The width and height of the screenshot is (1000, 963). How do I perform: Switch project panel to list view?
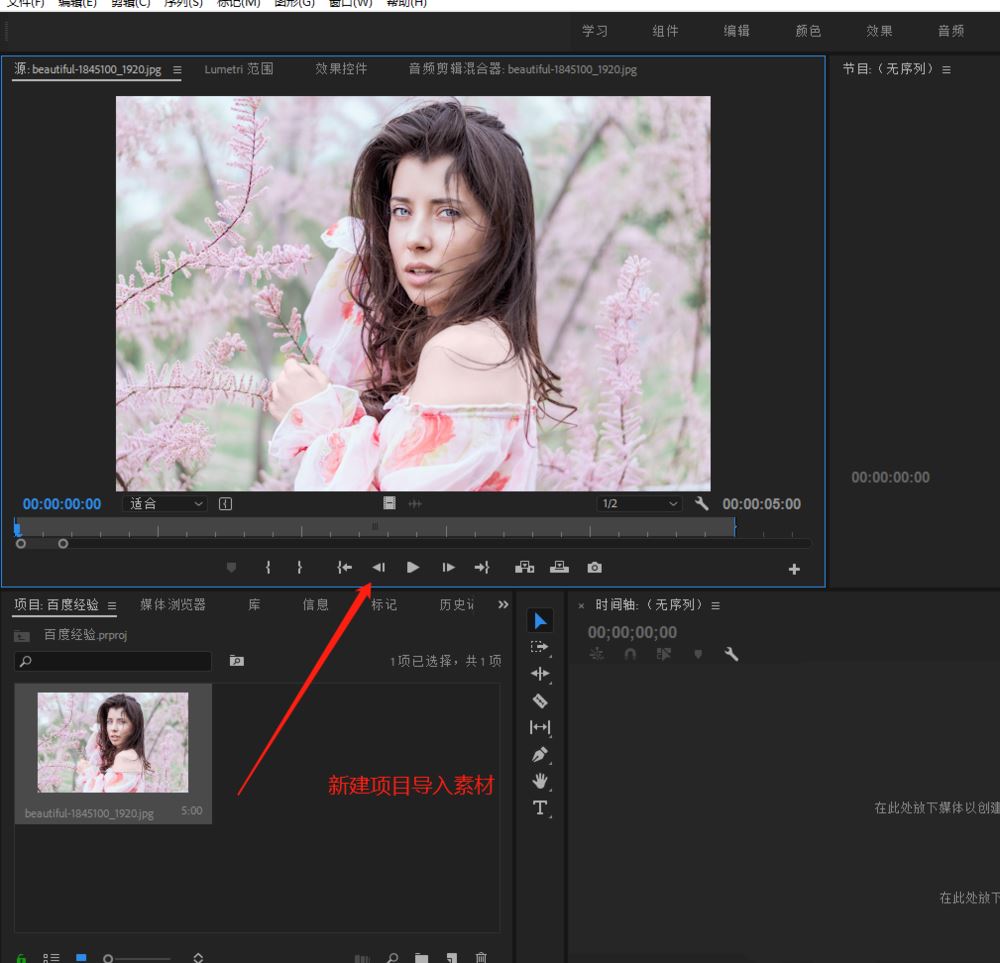50,958
